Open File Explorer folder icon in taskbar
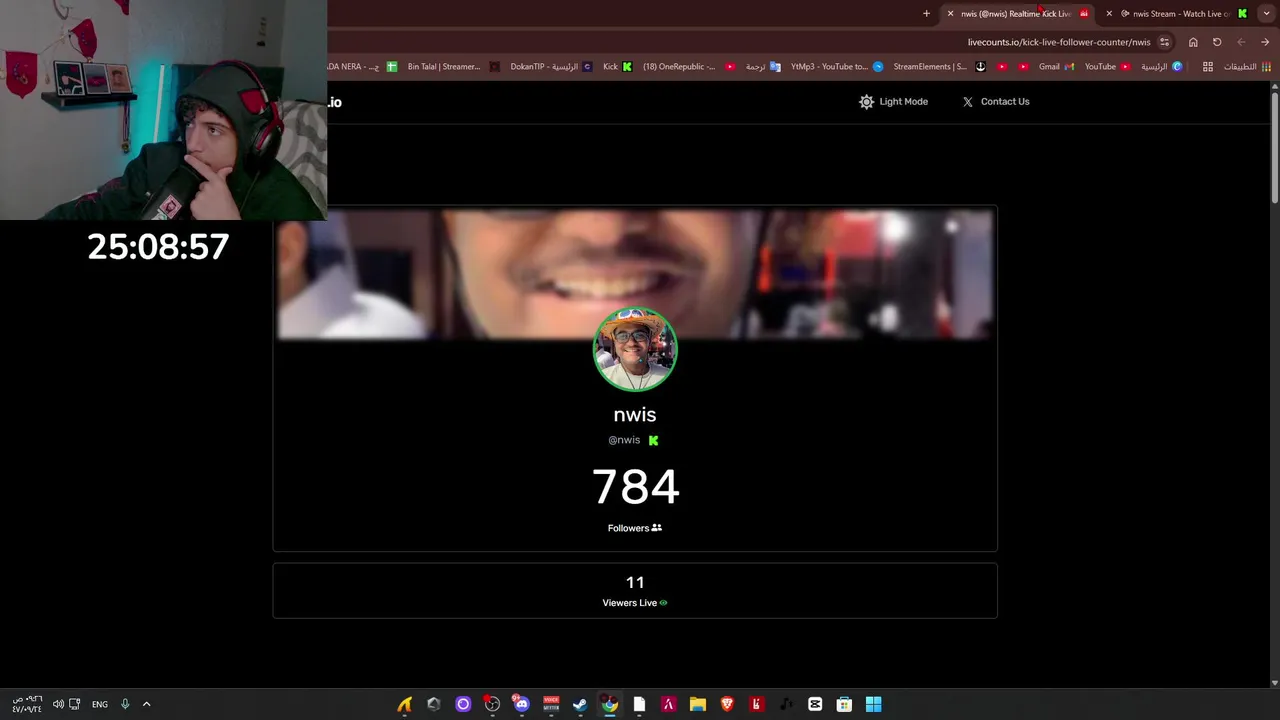 (x=698, y=704)
